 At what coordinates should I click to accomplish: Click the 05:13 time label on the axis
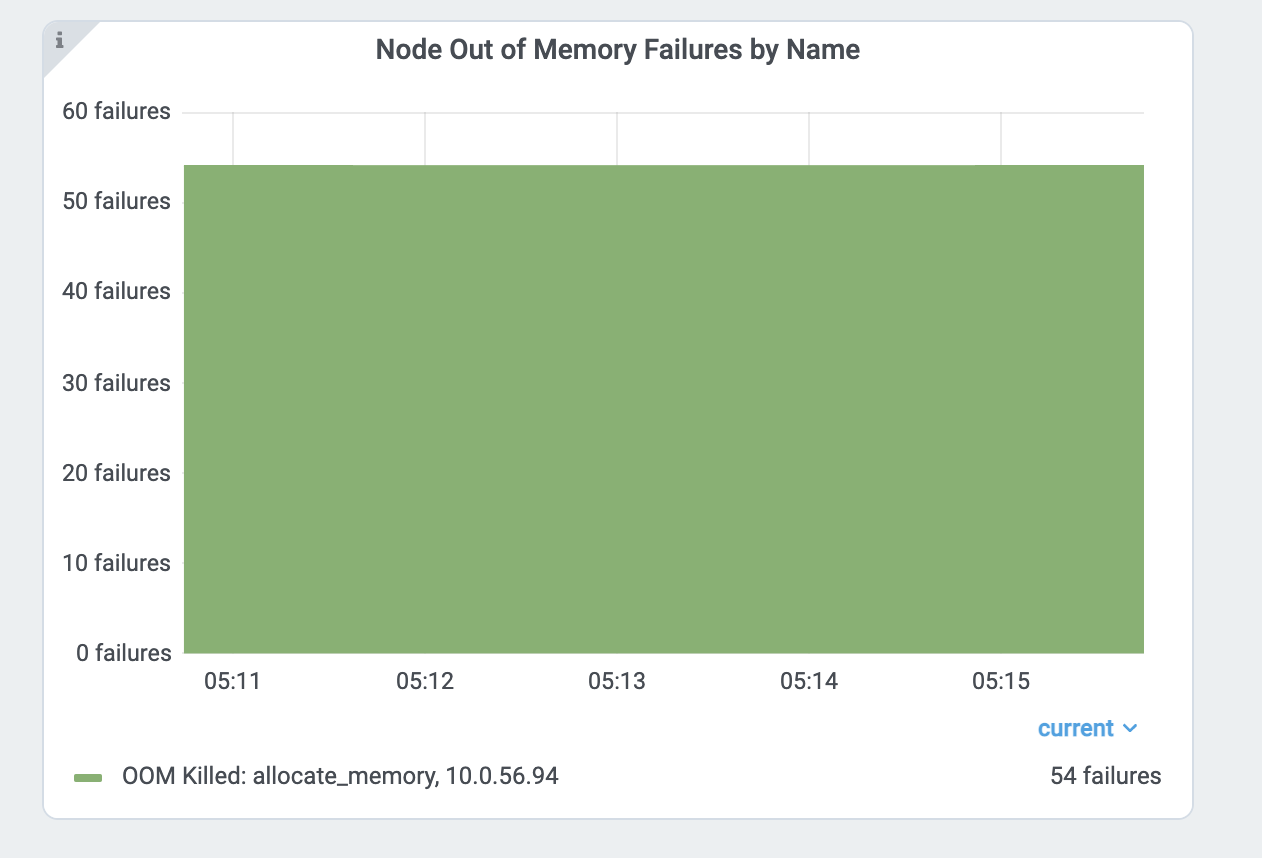617,681
